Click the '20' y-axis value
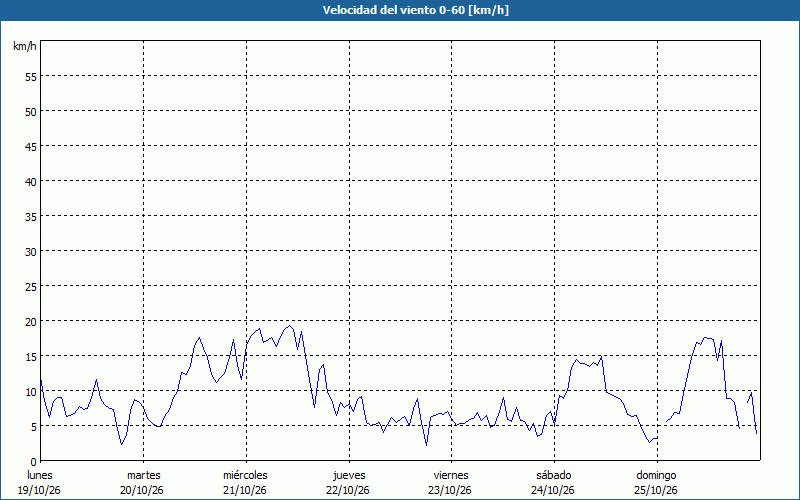The width and height of the screenshot is (800, 500). pyautogui.click(x=31, y=322)
